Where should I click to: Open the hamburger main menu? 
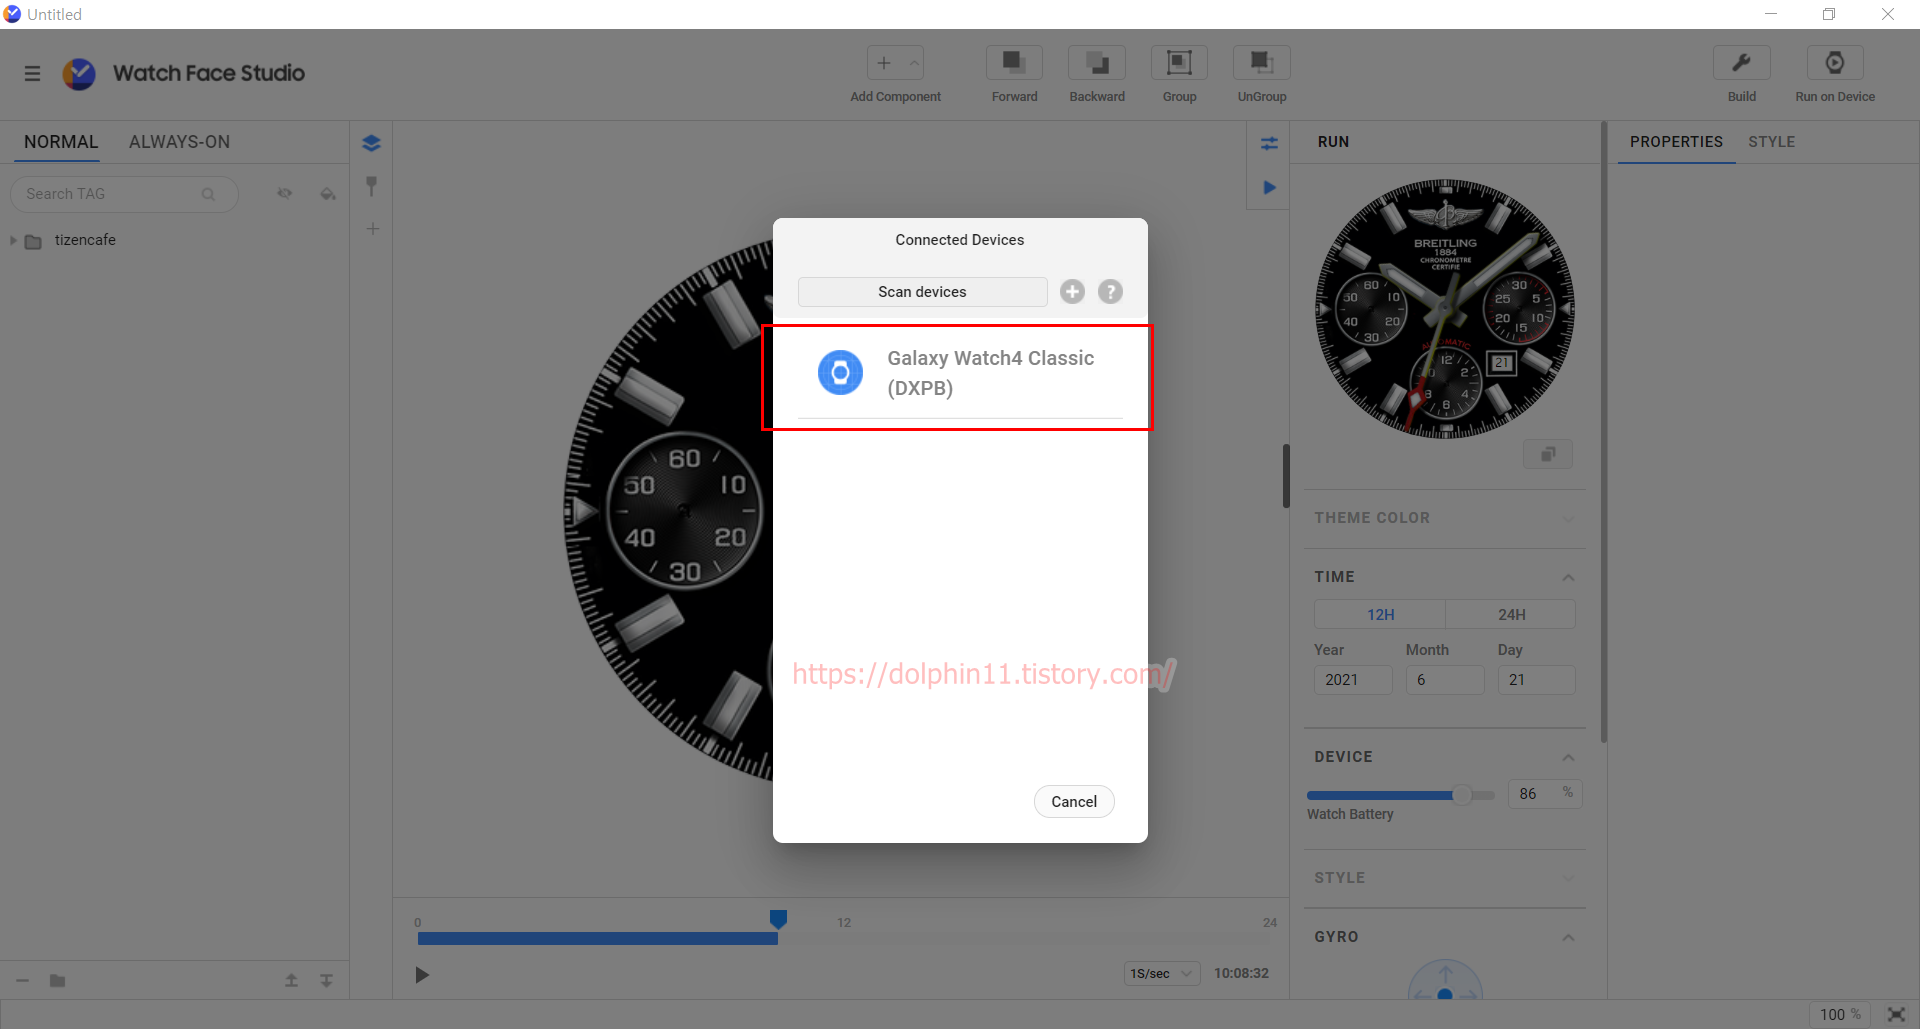(32, 73)
